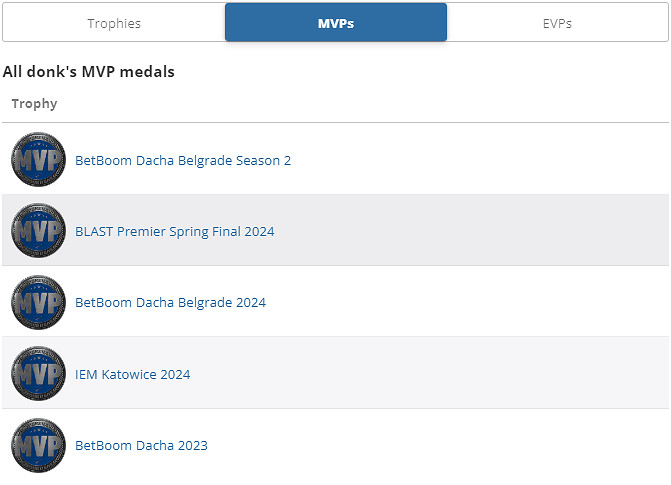Select the MVPs tab

[336, 23]
